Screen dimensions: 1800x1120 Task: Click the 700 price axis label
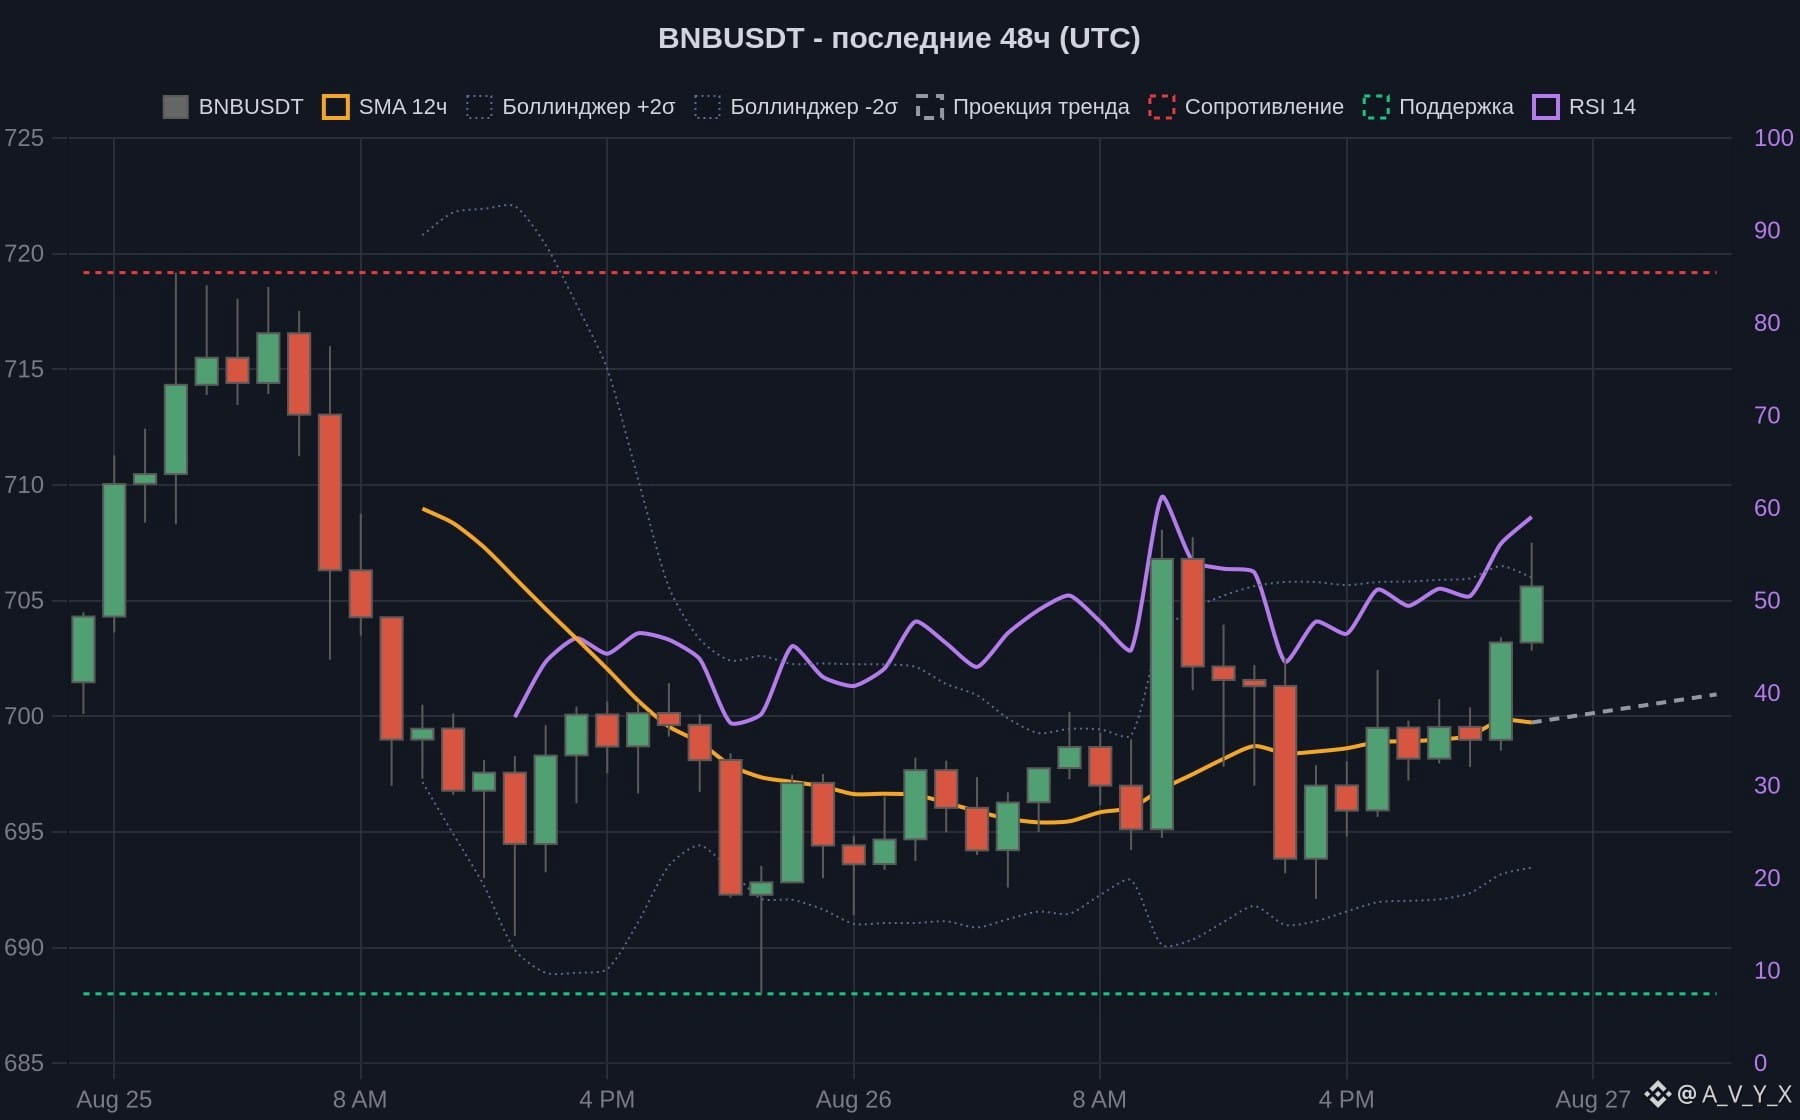(x=24, y=716)
